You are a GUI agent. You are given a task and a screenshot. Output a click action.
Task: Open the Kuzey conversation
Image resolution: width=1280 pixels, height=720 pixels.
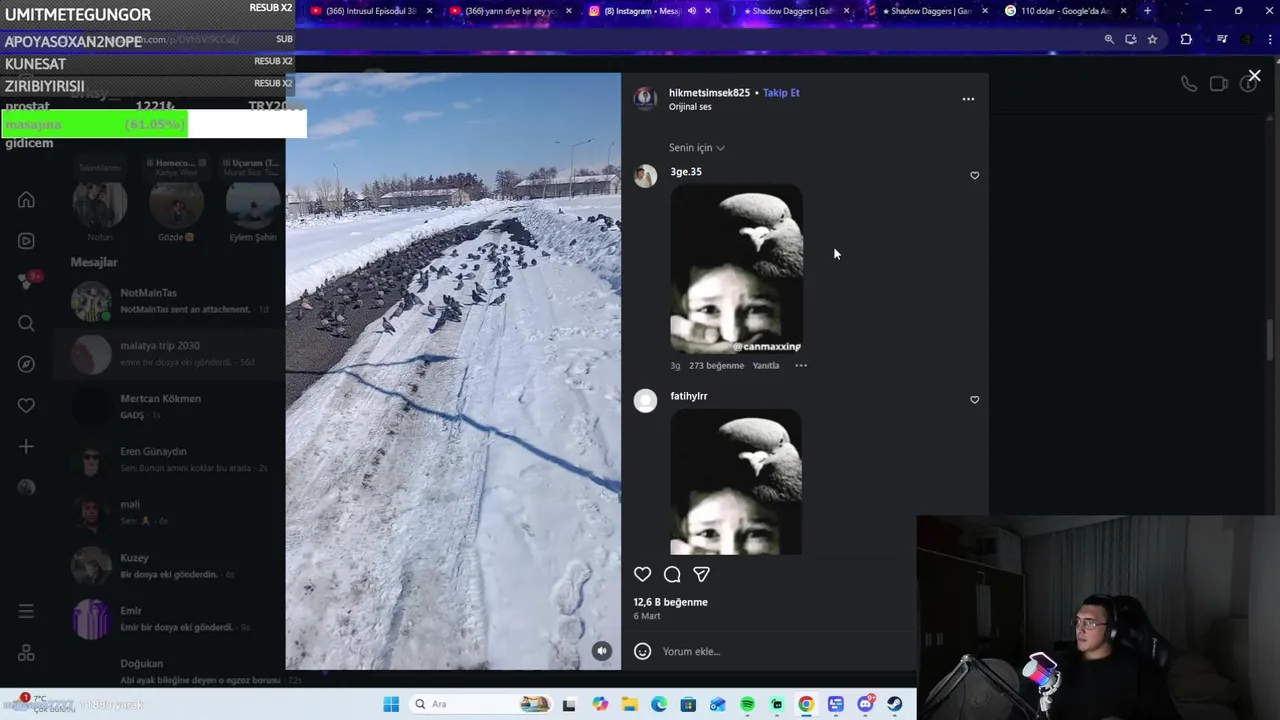click(x=168, y=566)
